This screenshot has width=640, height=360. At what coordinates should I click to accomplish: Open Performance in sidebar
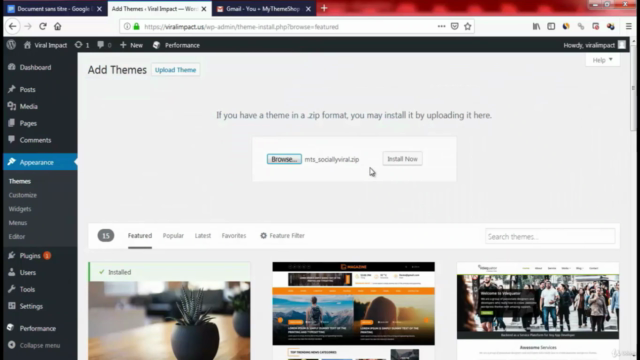[38, 328]
